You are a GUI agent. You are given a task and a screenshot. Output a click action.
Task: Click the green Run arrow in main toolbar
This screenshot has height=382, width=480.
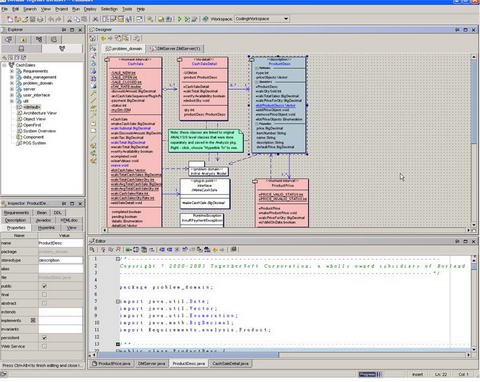(179, 19)
